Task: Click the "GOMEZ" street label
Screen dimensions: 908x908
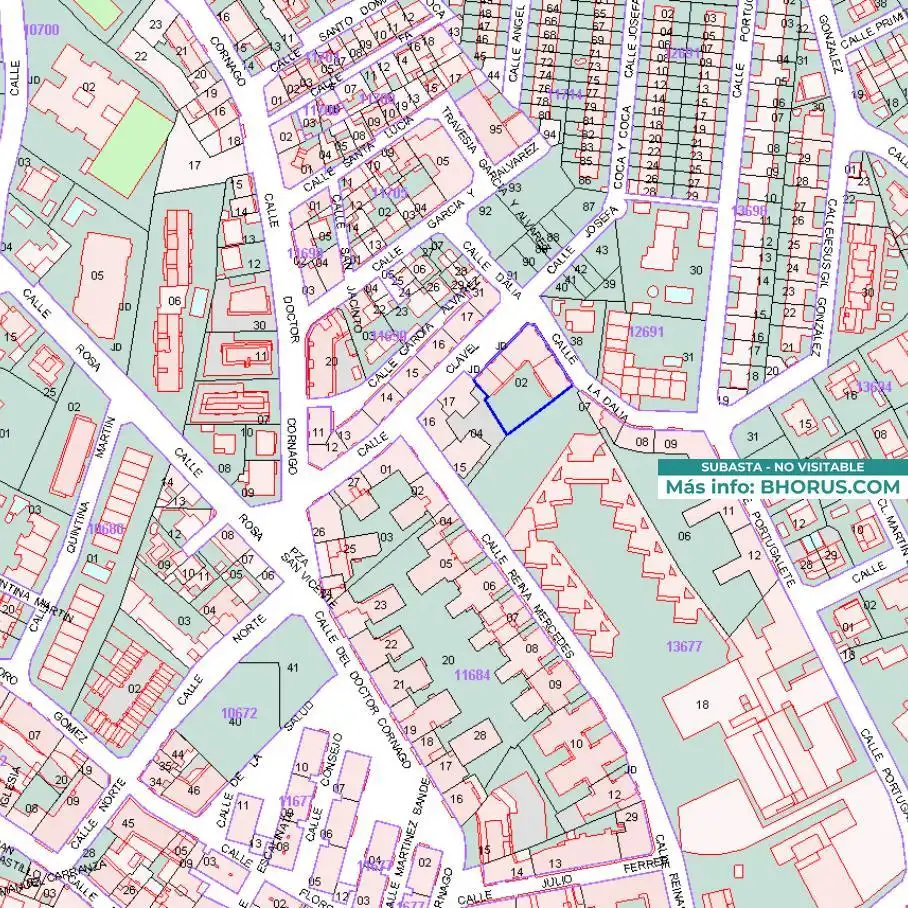Action: (70, 727)
